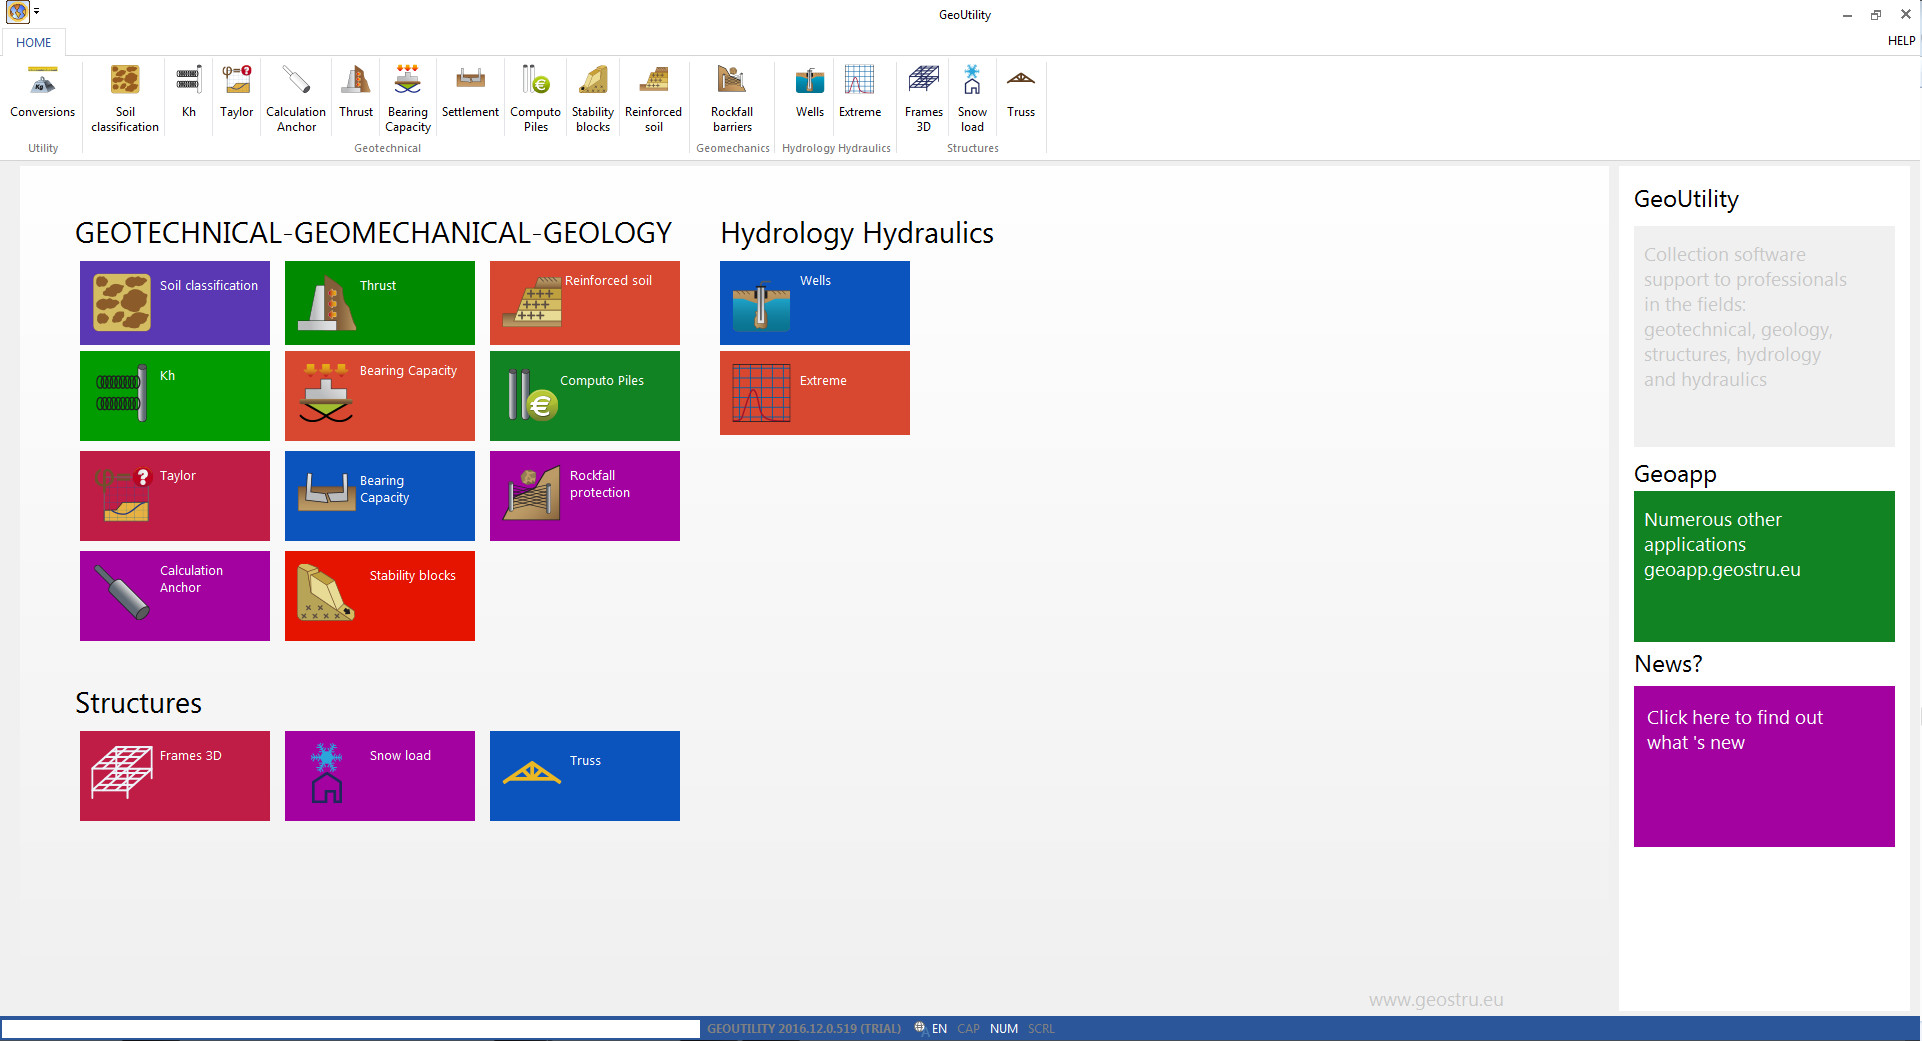Click the globe language icon in status bar
This screenshot has width=1922, height=1041.
click(x=920, y=1028)
